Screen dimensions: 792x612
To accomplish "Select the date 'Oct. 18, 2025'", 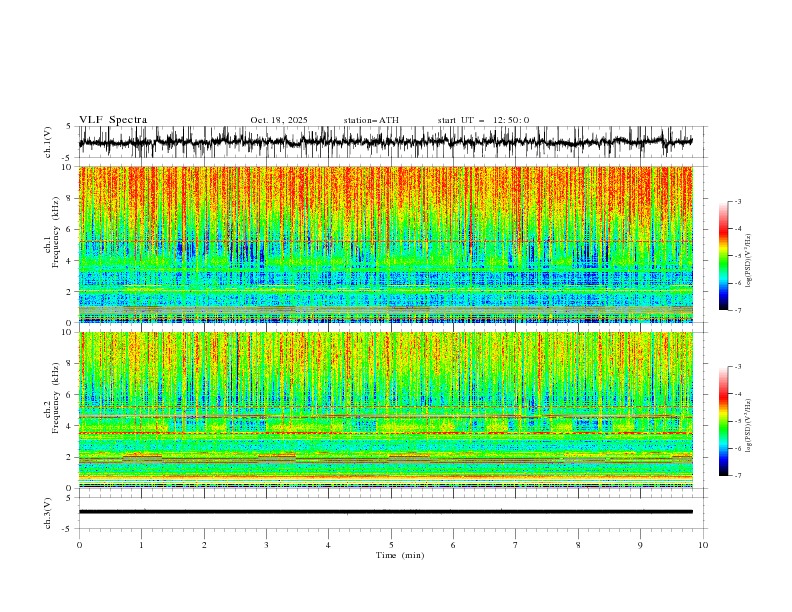I will tap(279, 120).
